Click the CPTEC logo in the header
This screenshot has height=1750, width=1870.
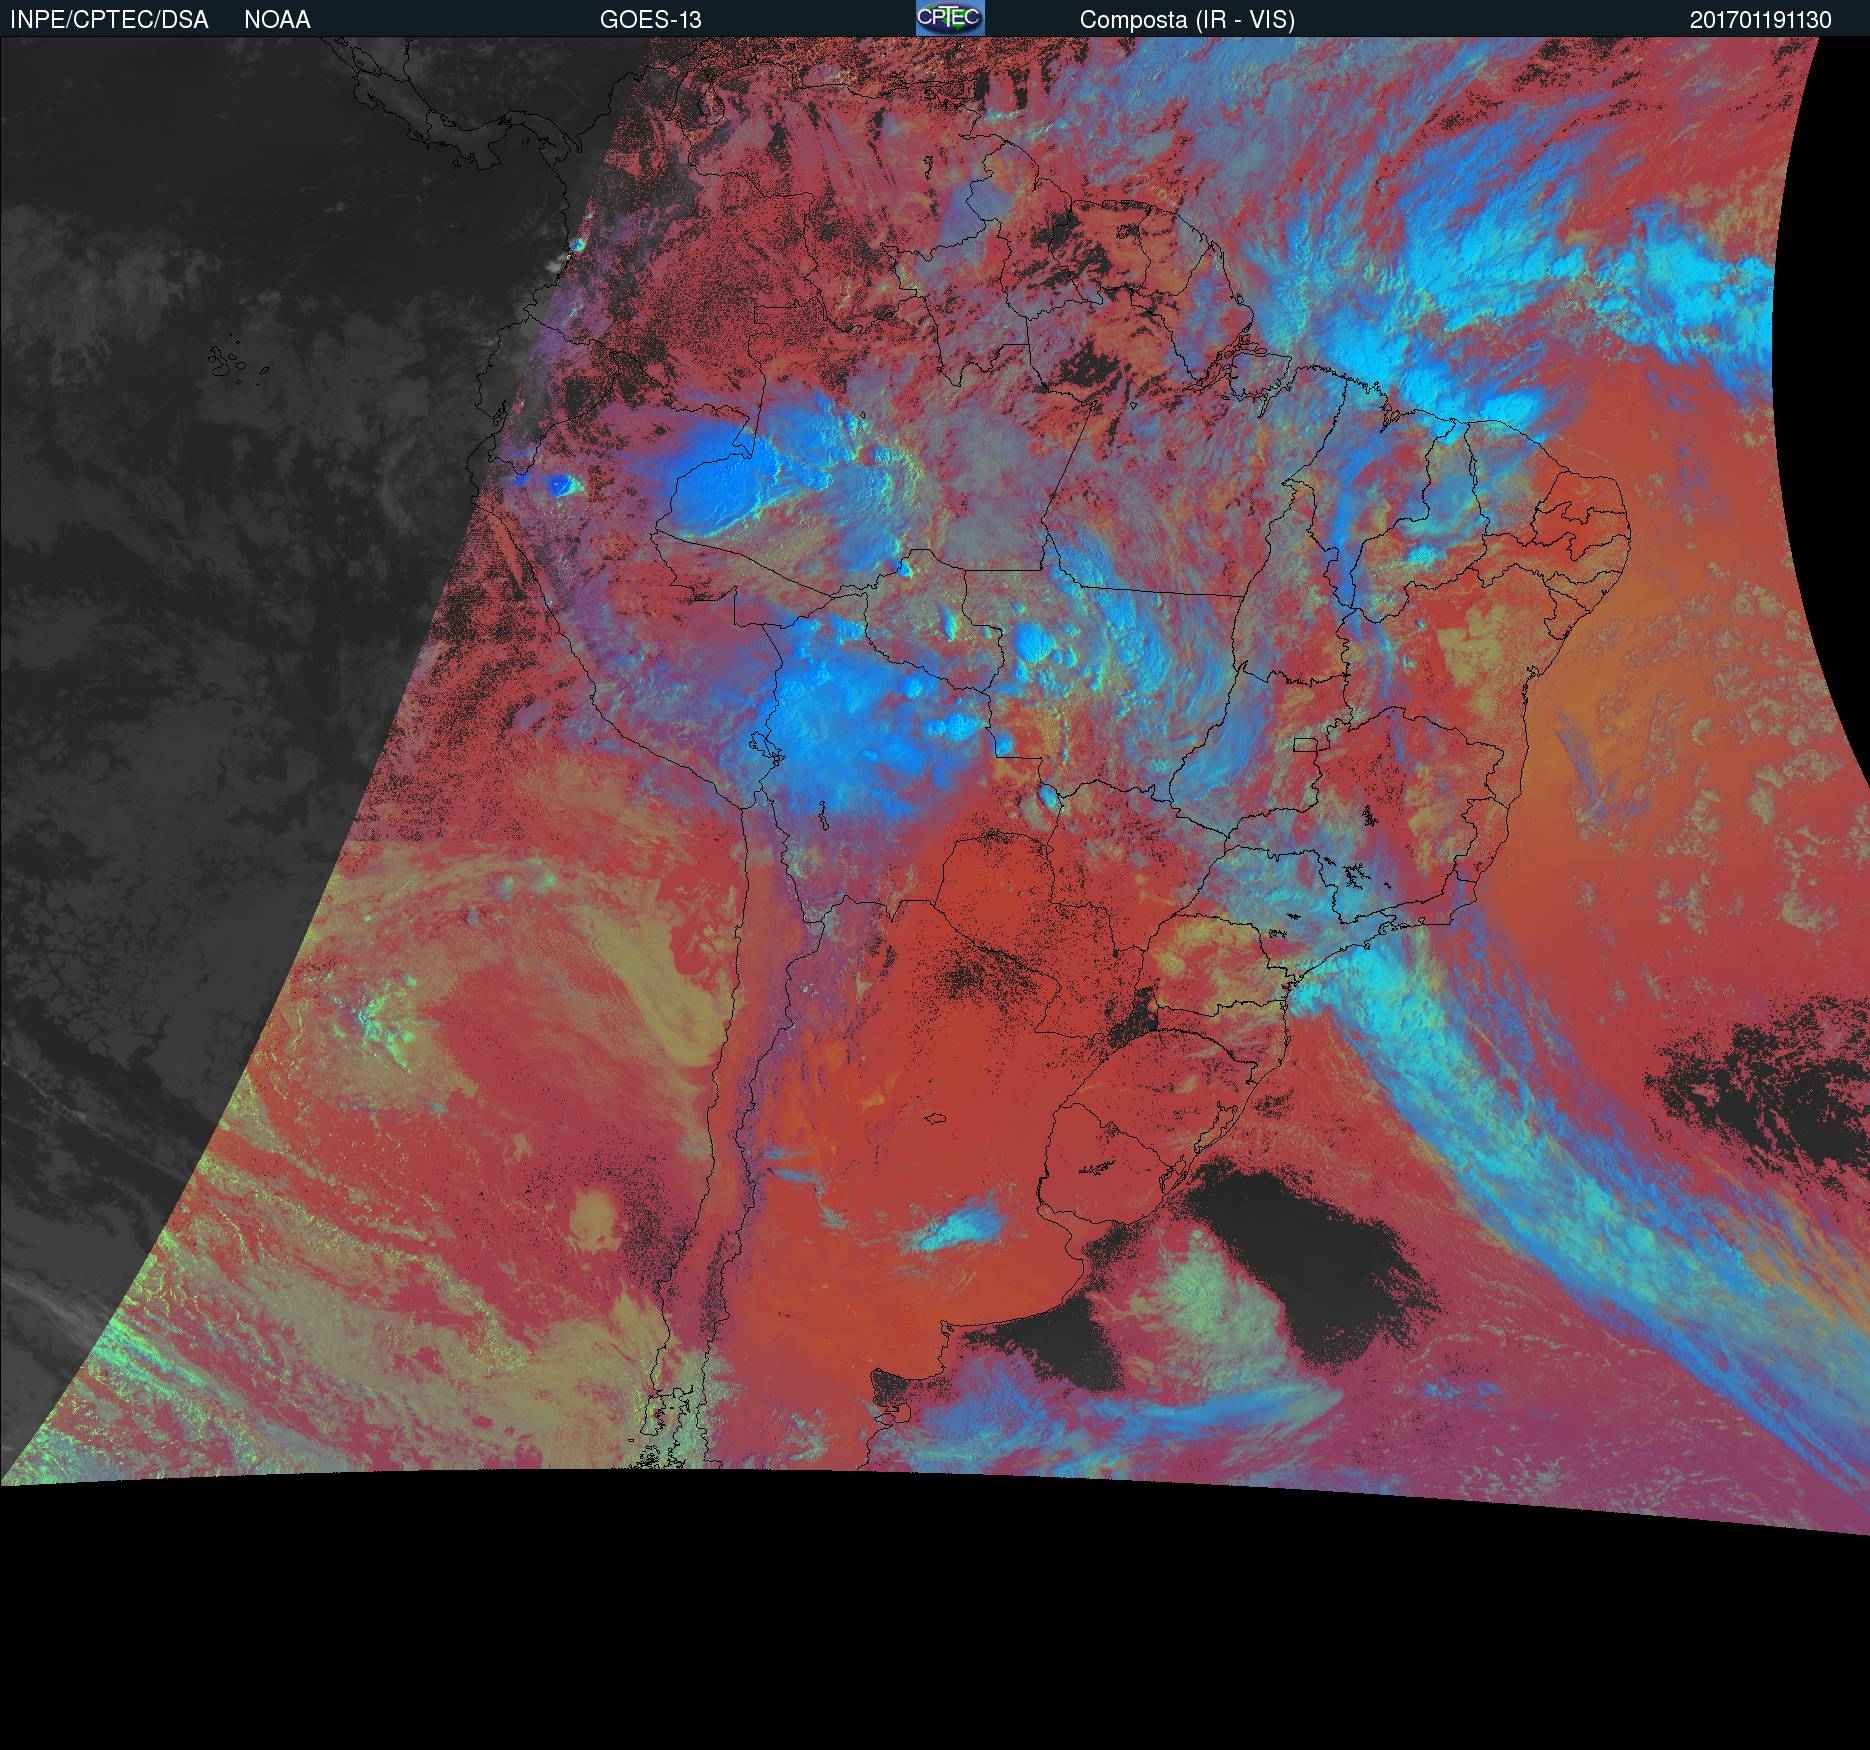(950, 18)
